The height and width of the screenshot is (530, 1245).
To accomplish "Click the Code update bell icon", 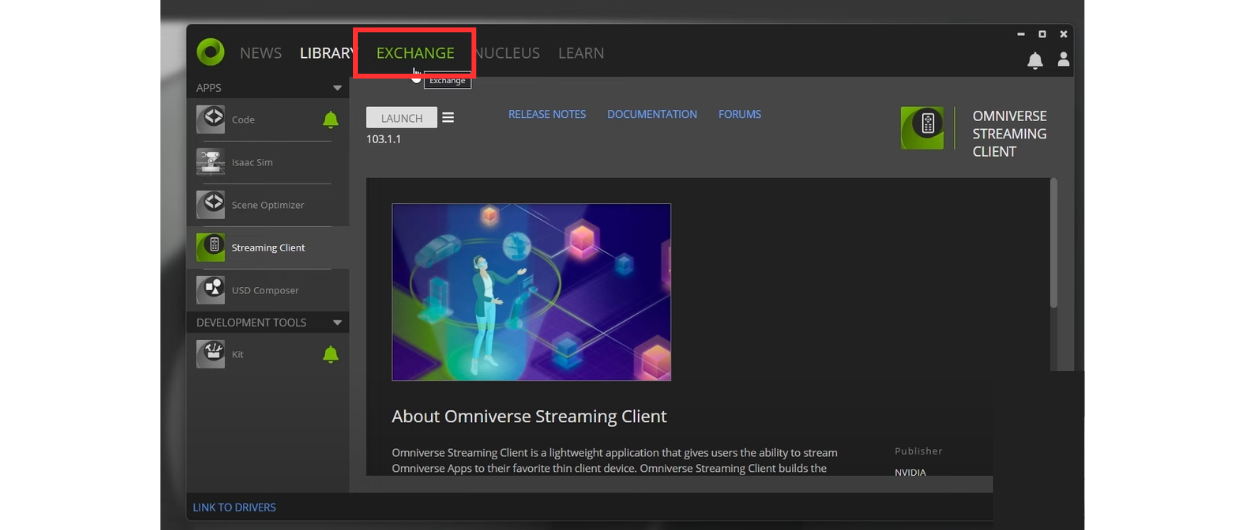I will 331,120.
